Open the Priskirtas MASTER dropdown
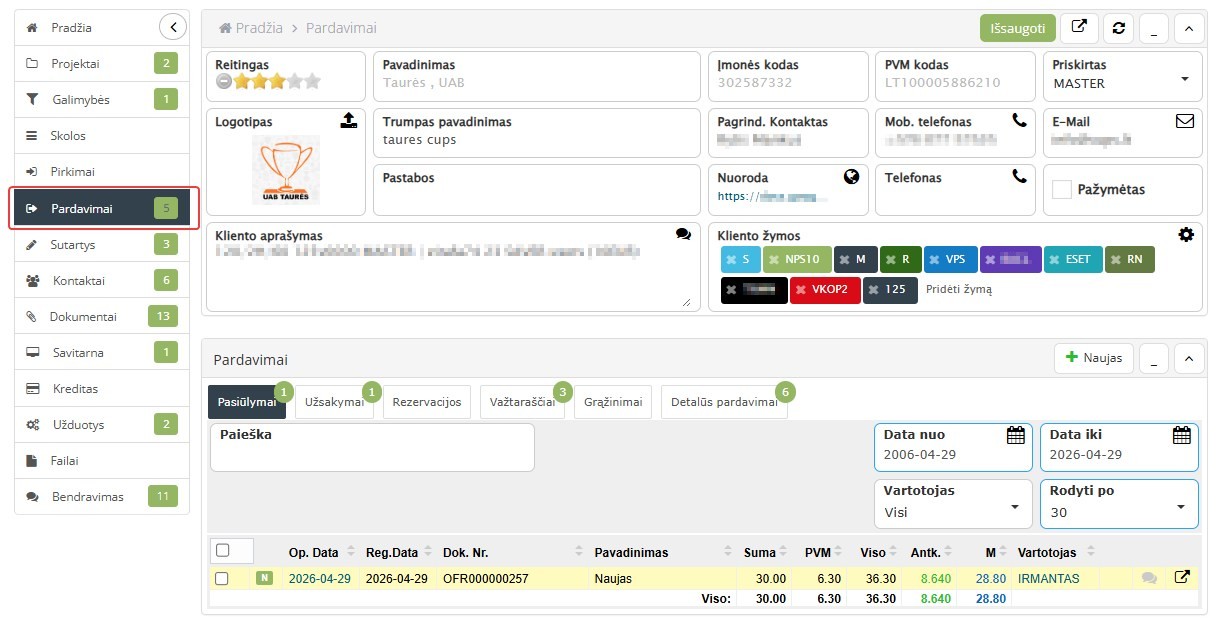The width and height of the screenshot is (1221, 629). coord(1122,76)
